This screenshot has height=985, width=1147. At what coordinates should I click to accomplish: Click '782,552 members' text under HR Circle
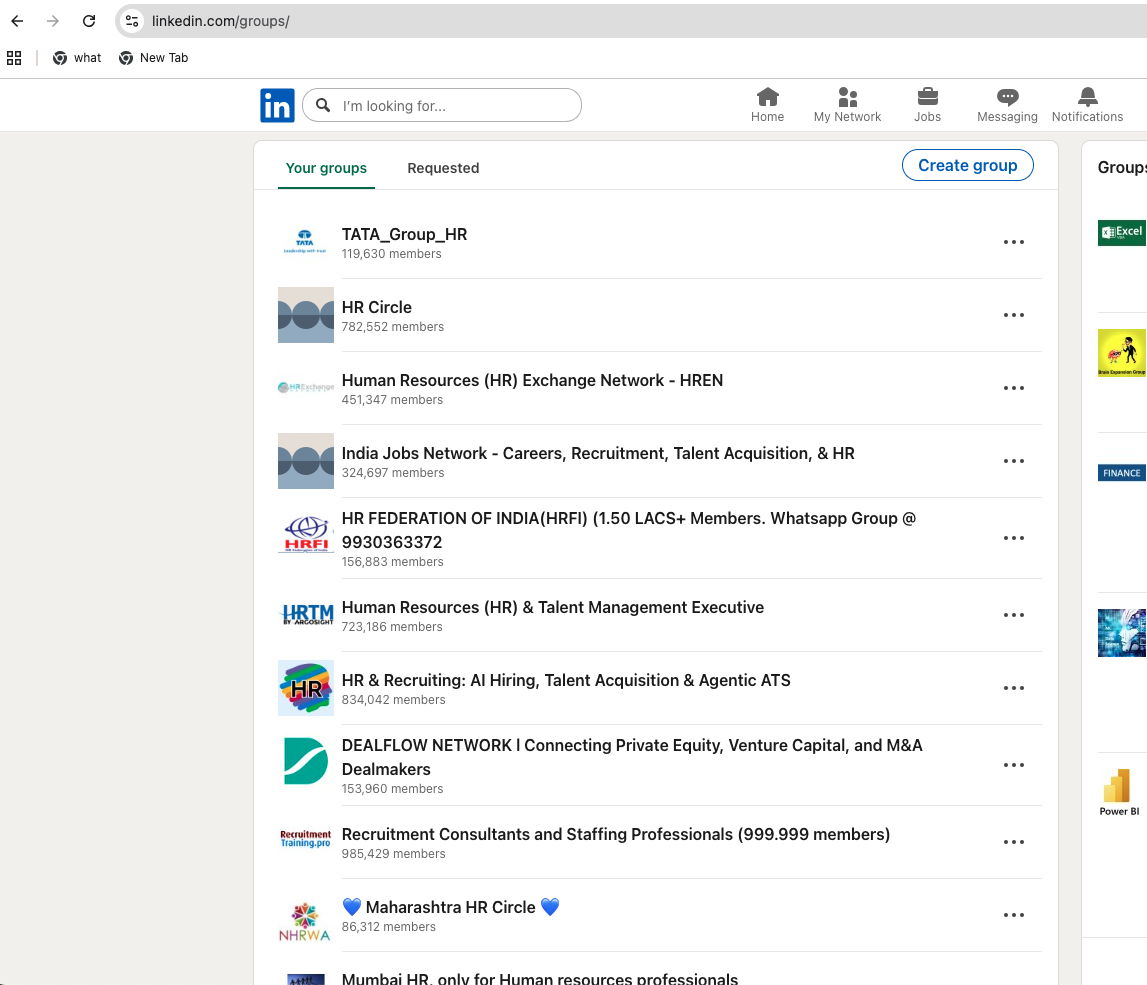tap(393, 327)
